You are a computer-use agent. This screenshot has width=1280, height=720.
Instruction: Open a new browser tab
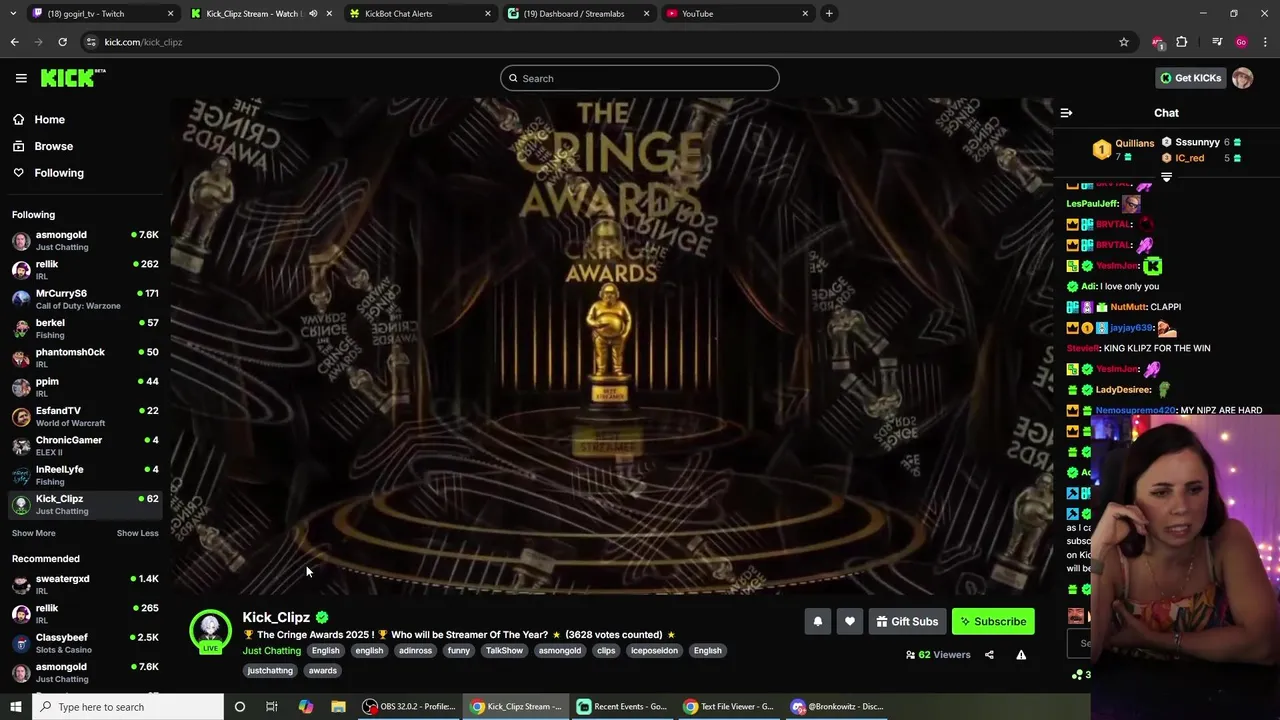pyautogui.click(x=829, y=13)
